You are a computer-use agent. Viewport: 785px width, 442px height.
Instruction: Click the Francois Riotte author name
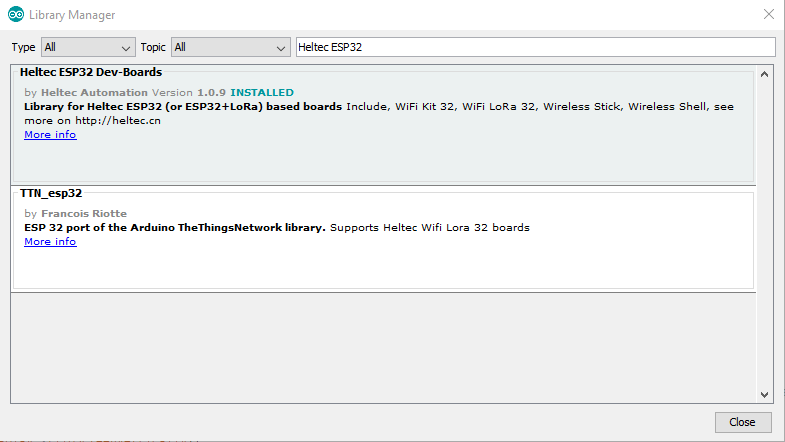point(83,214)
